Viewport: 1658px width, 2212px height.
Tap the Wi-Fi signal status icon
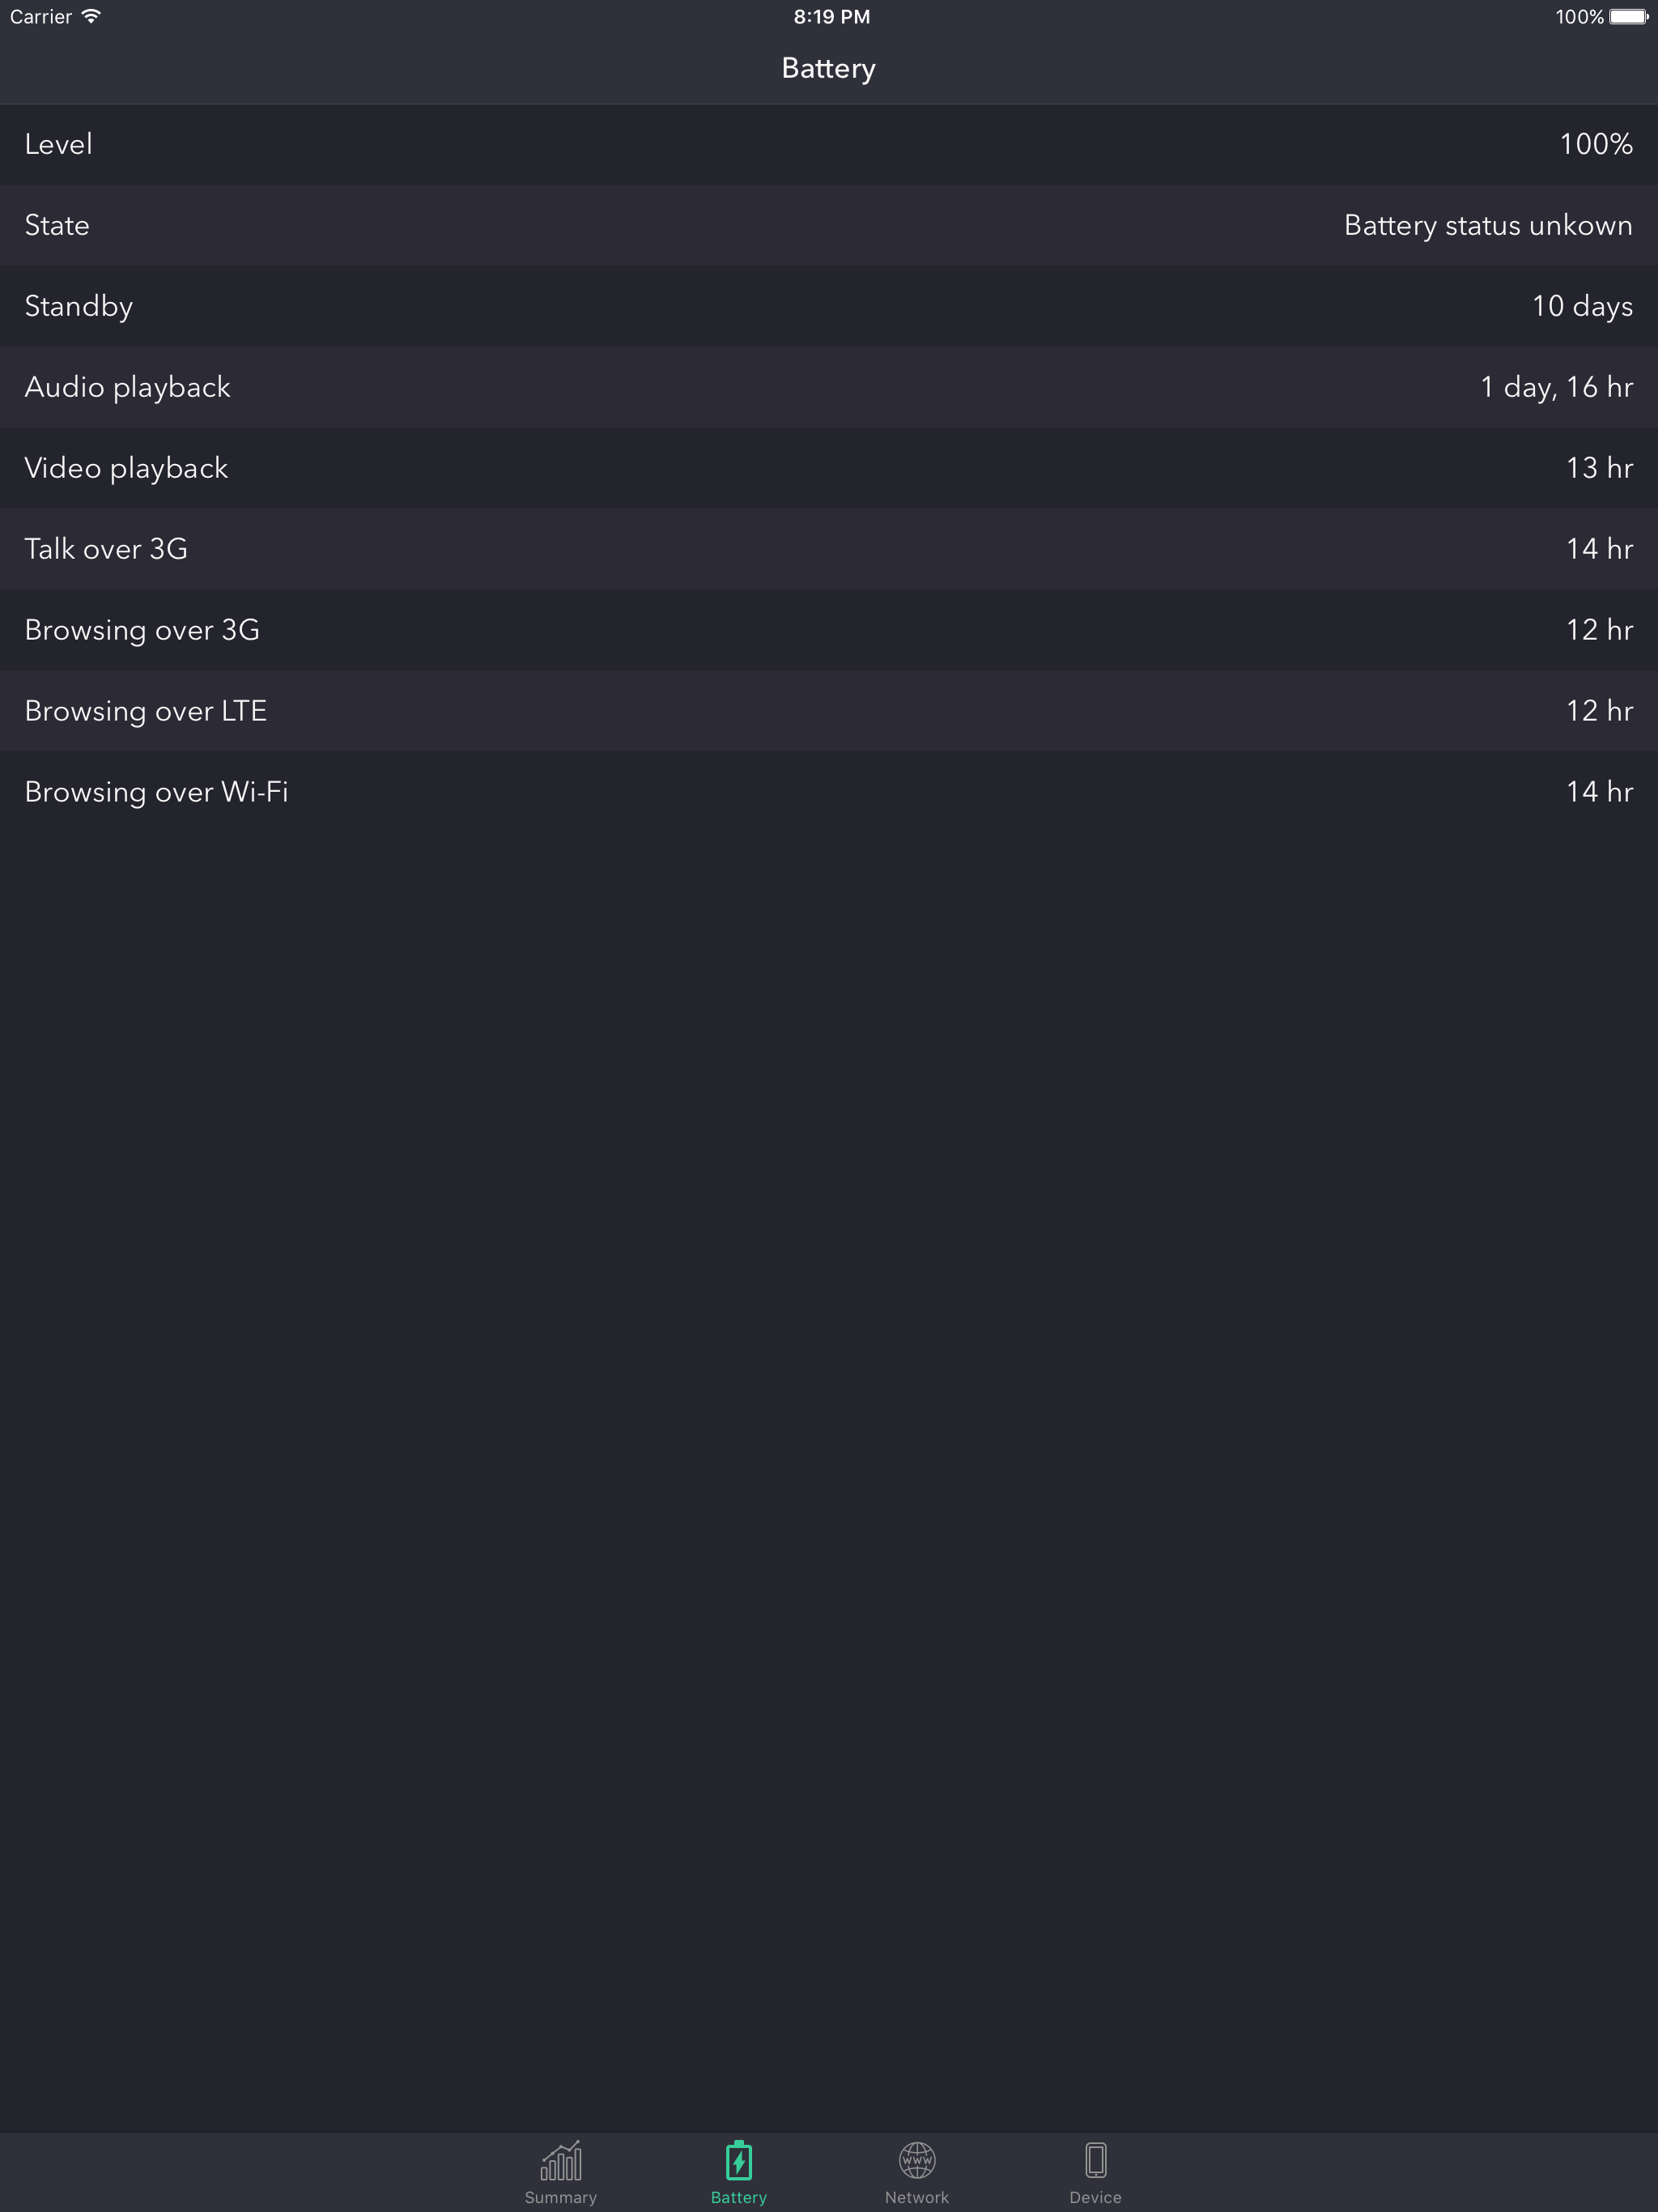(x=91, y=16)
